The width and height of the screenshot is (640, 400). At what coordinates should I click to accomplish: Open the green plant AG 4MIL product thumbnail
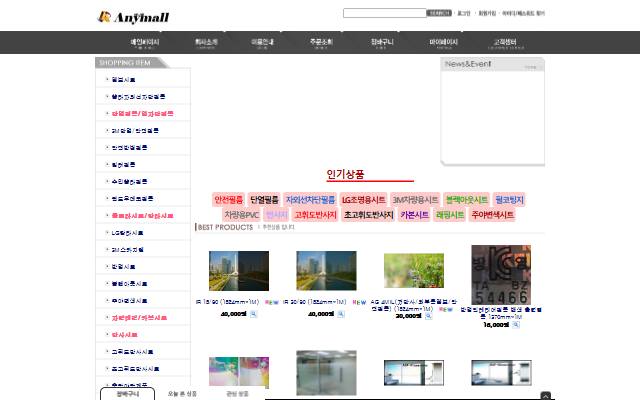(414, 270)
